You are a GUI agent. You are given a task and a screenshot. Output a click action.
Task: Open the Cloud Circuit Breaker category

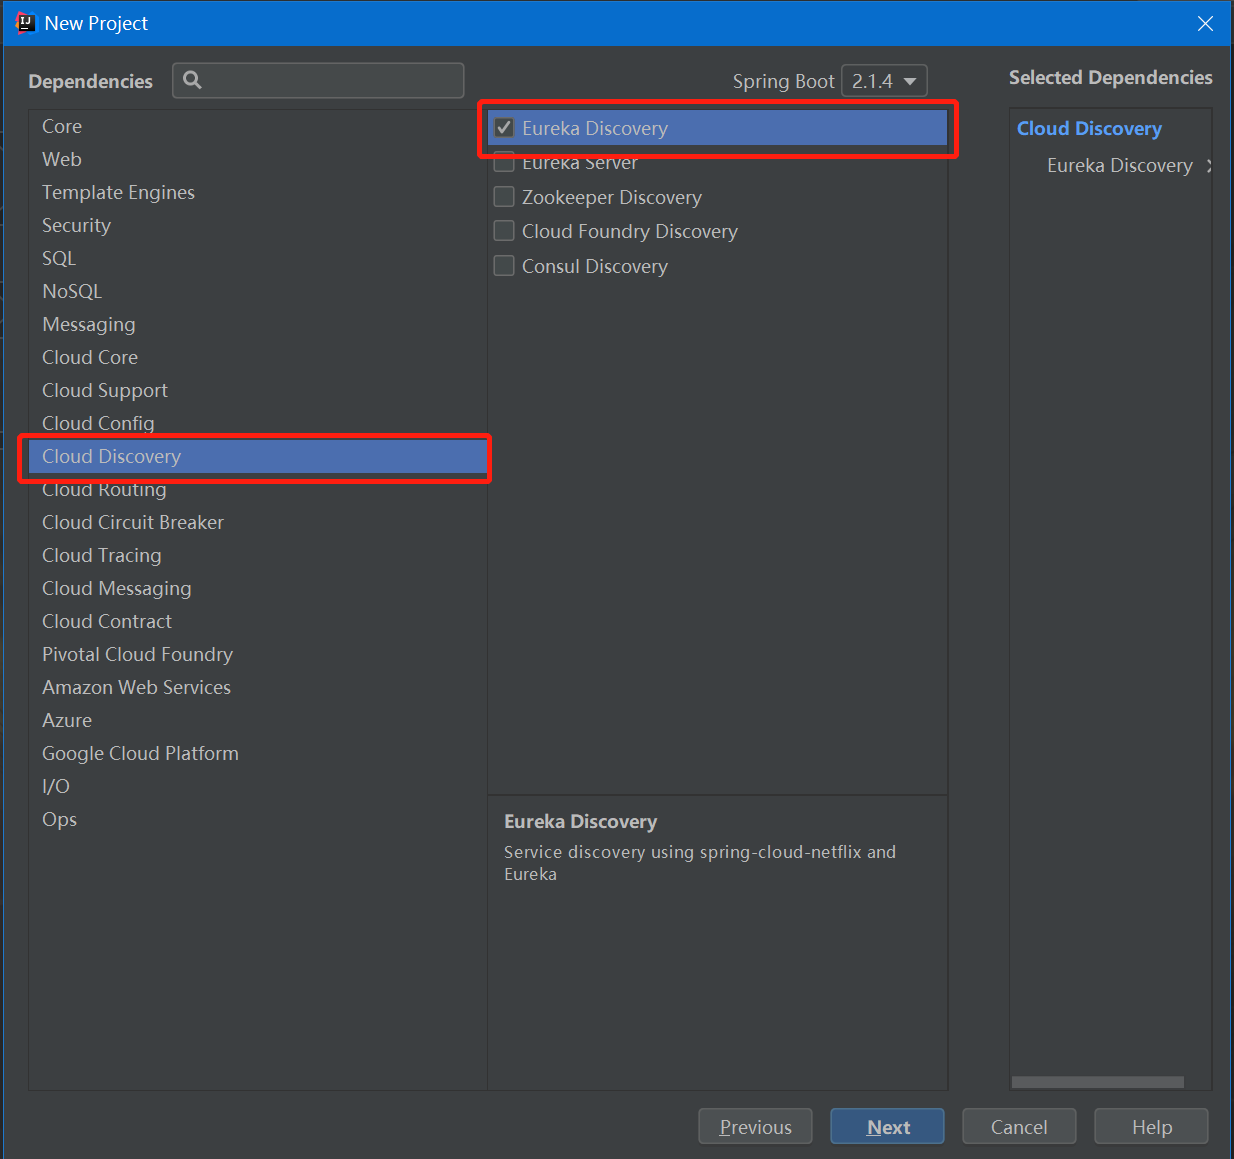[258, 522]
